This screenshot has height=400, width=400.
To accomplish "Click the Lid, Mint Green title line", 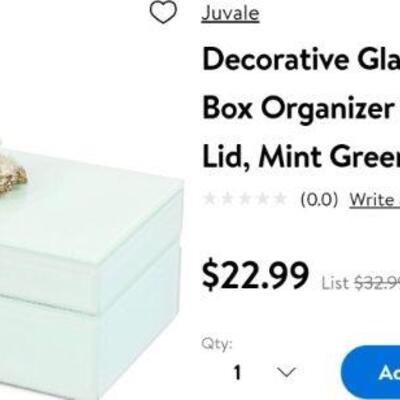I will 301,156.
